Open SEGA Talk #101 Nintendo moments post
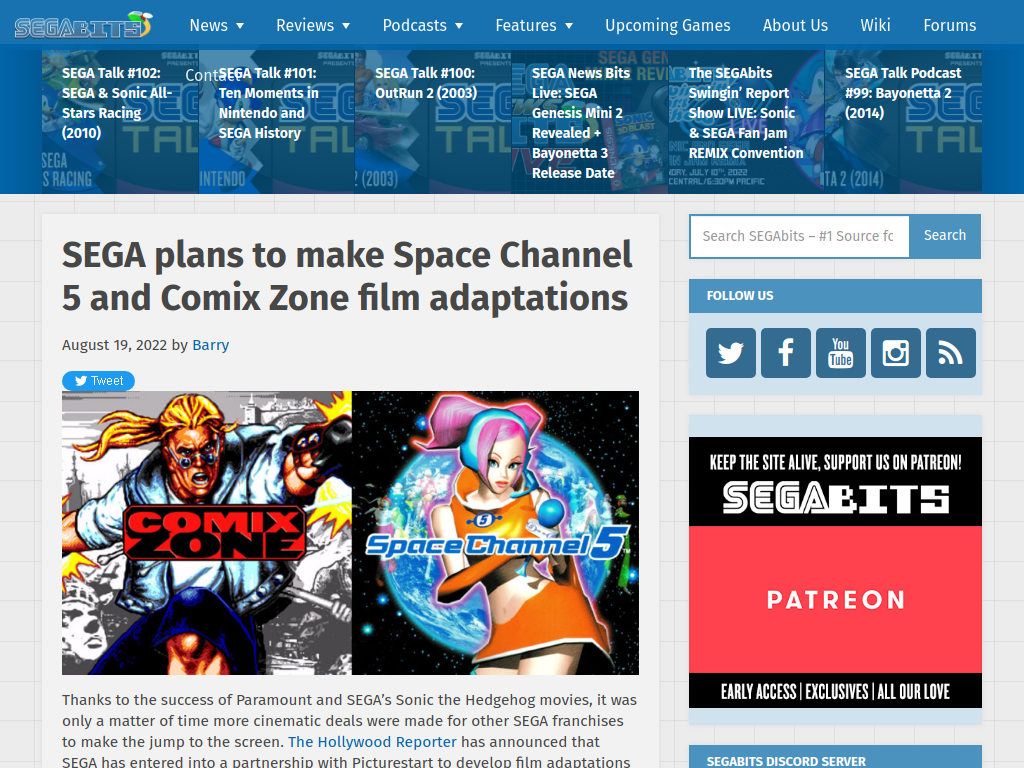Viewport: 1024px width, 768px height. [x=277, y=121]
